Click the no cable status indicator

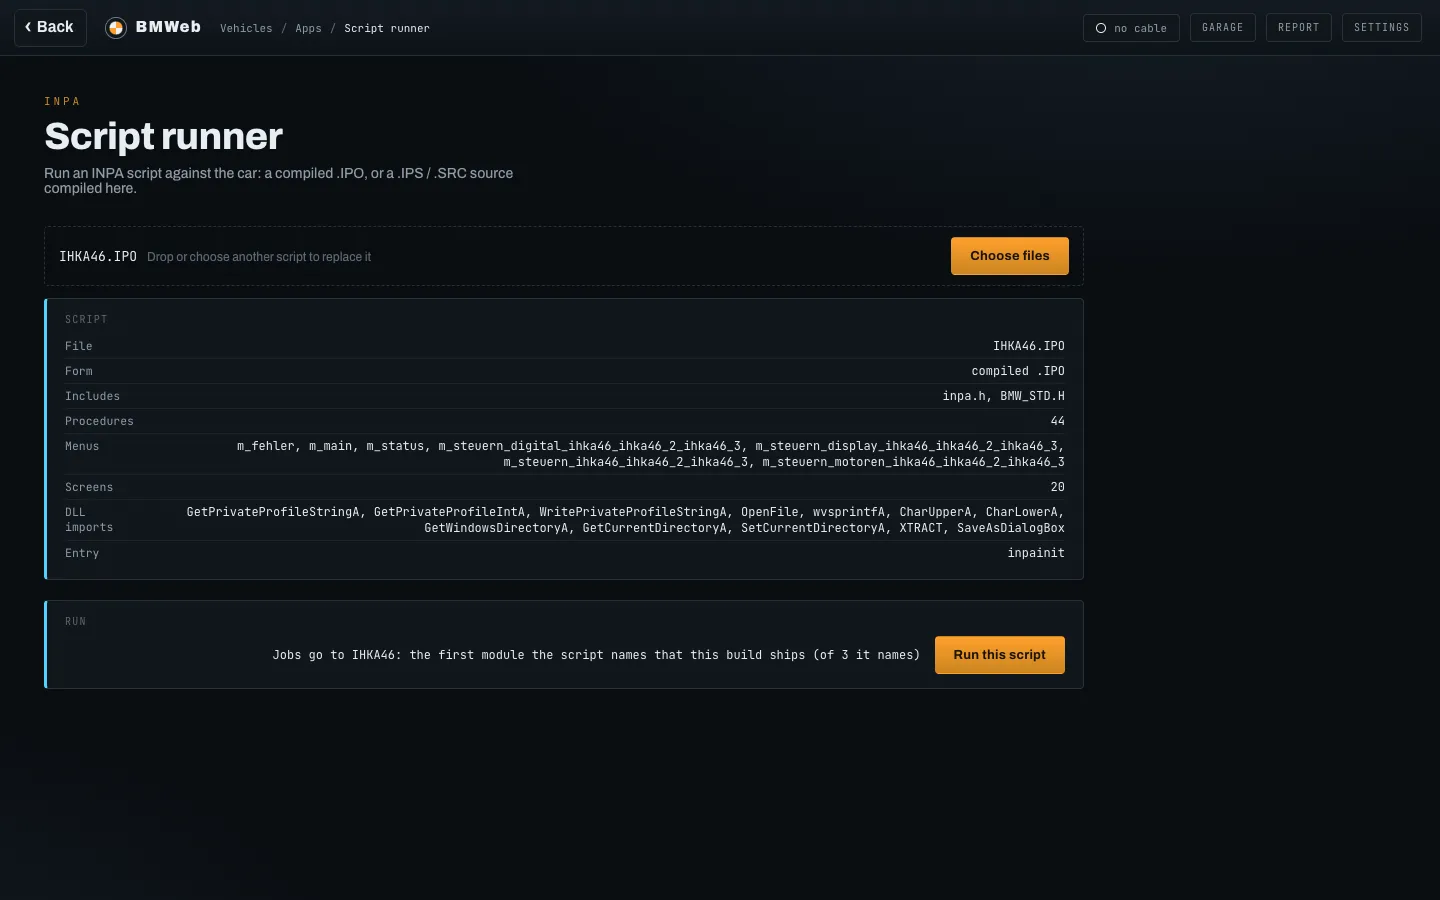[1131, 28]
